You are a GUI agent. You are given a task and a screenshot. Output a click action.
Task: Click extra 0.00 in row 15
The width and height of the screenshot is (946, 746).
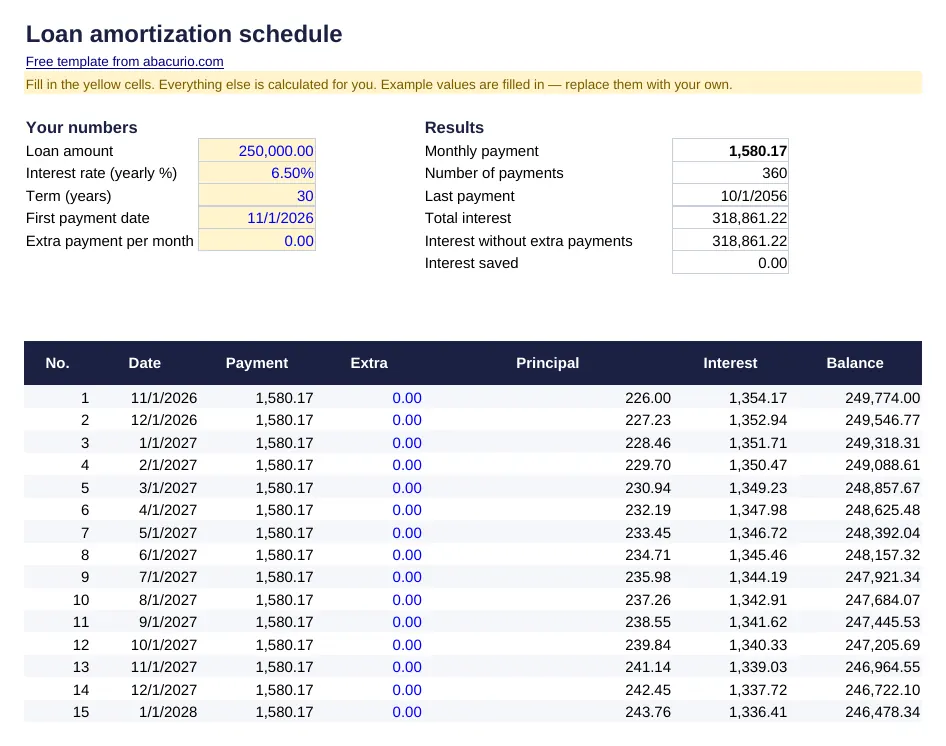[x=407, y=712]
